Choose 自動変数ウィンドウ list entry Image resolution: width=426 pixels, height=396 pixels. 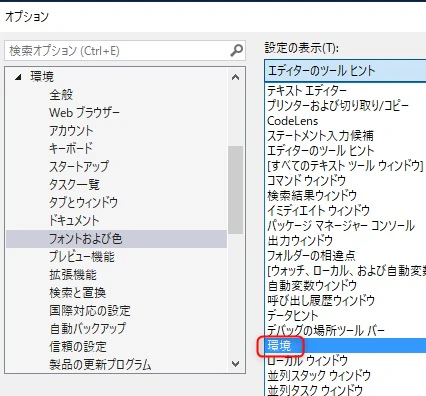point(346,285)
